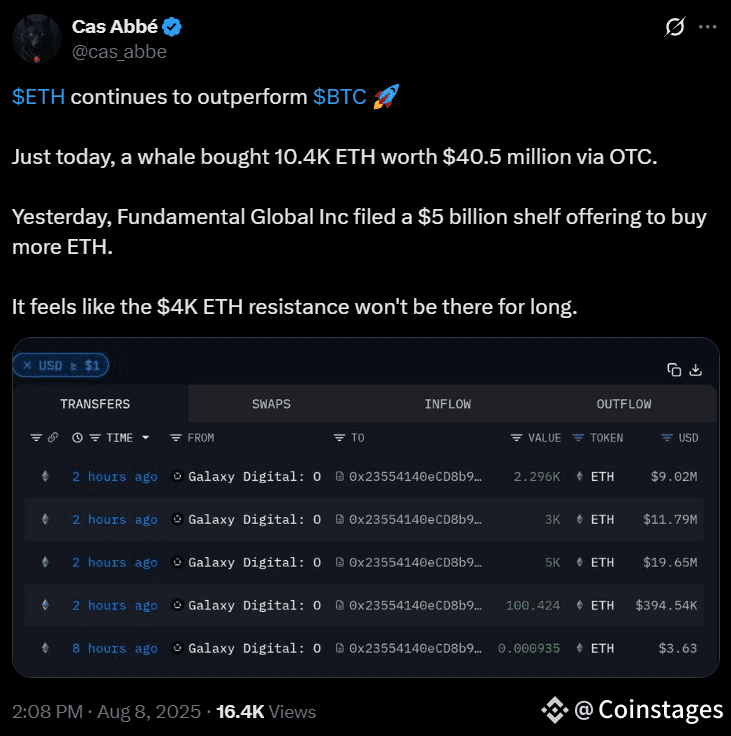Open the $BTC cashtag link

(x=339, y=97)
